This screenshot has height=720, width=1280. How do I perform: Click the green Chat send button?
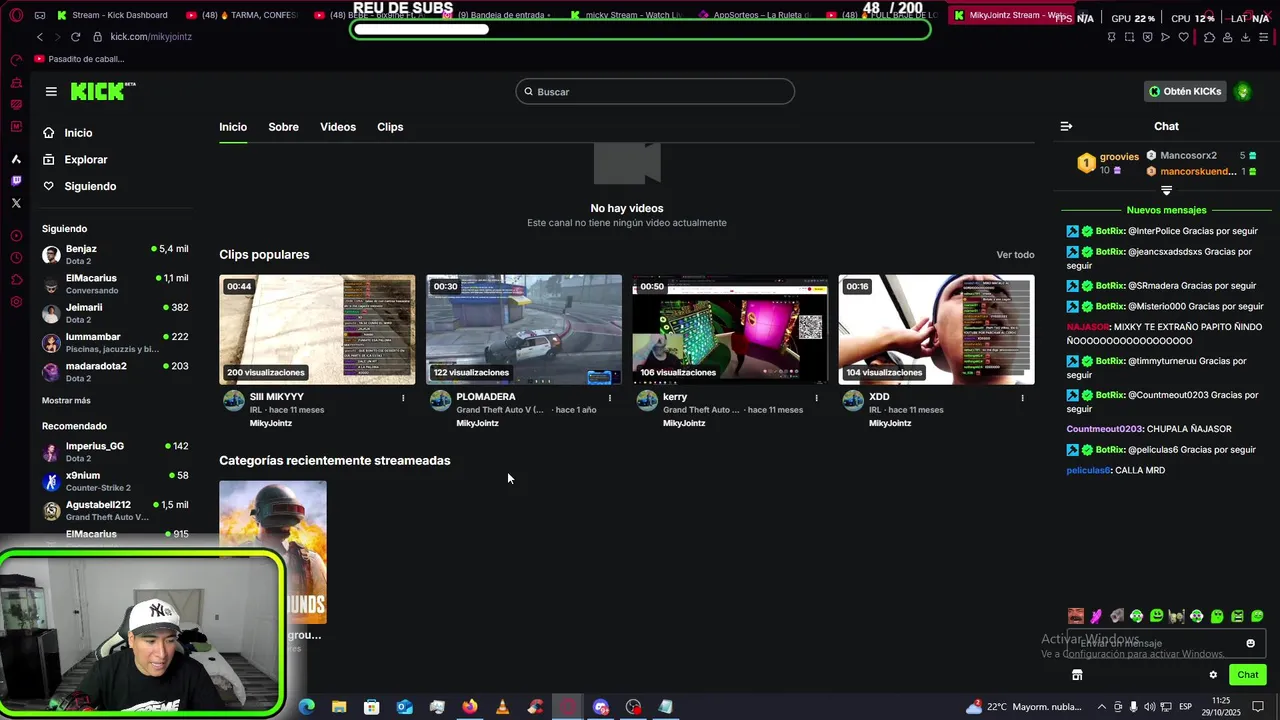pos(1248,675)
